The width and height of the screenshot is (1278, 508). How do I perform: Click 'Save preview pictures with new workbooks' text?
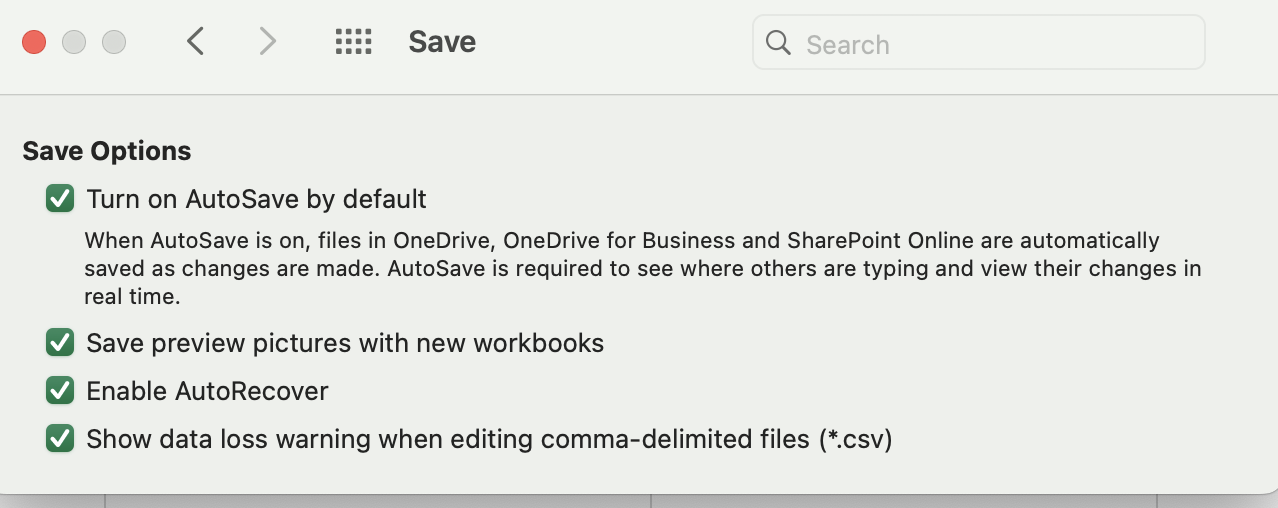(x=345, y=343)
